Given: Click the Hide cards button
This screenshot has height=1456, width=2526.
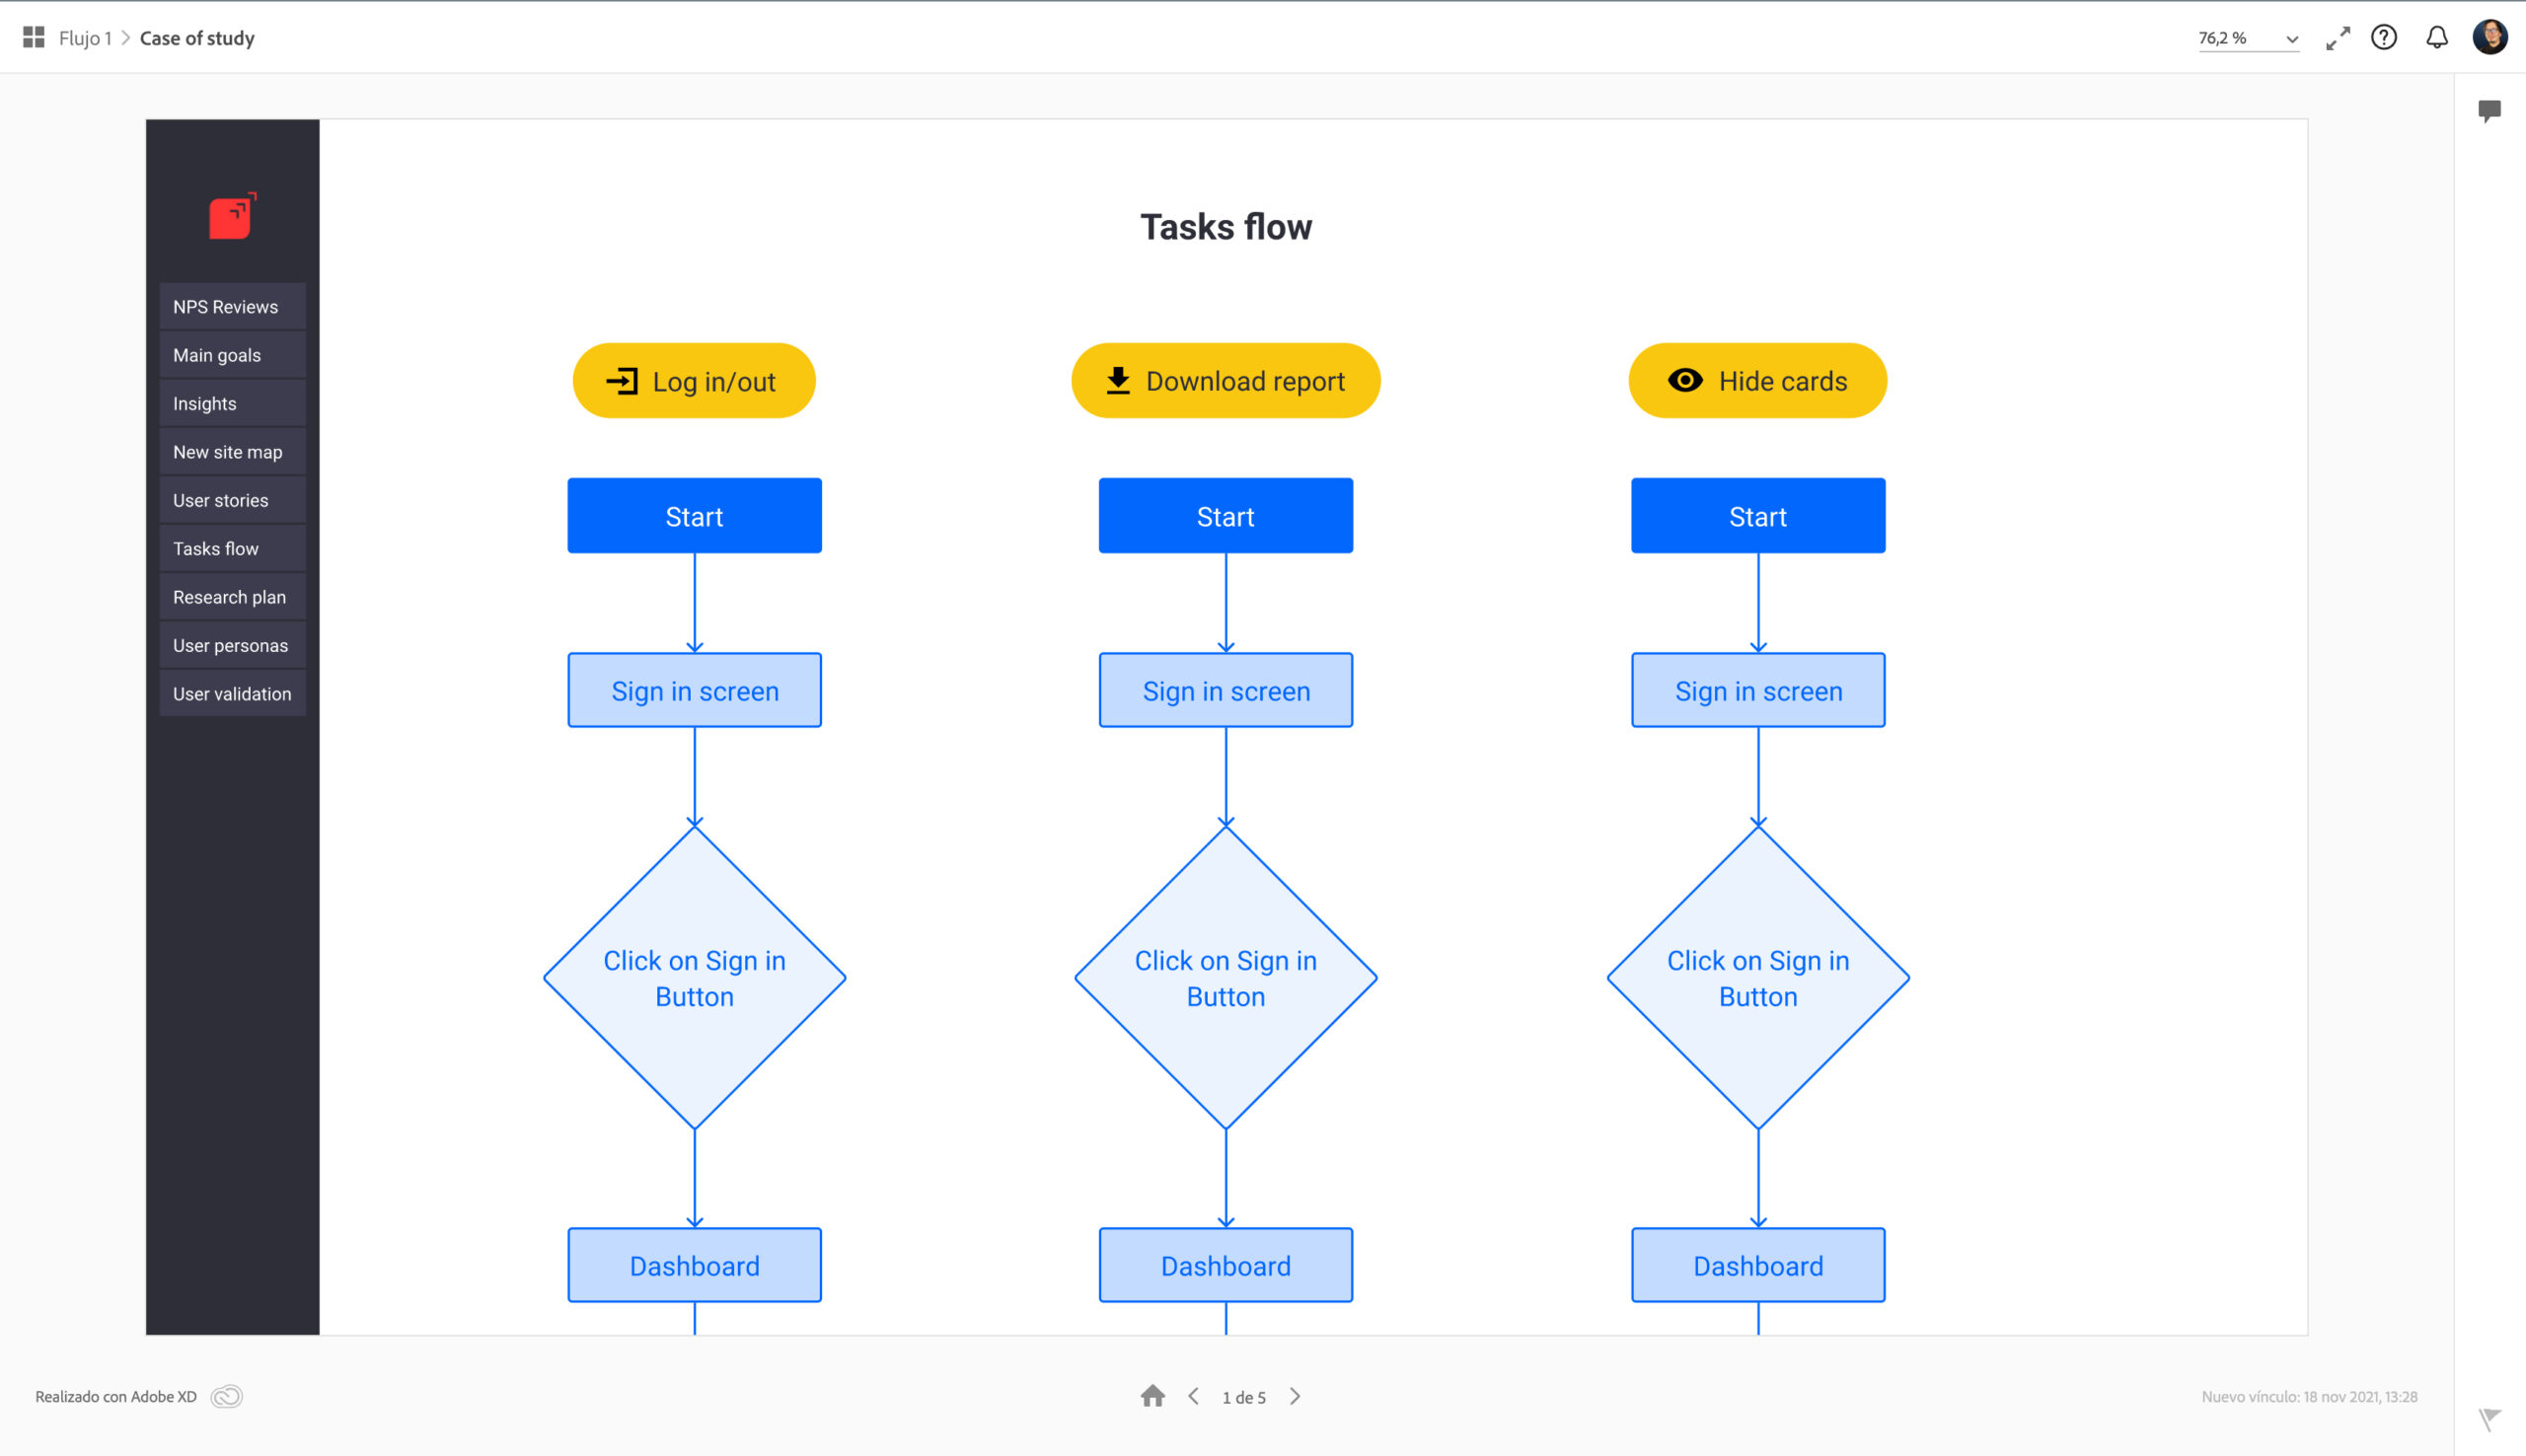Looking at the screenshot, I should coord(1757,381).
